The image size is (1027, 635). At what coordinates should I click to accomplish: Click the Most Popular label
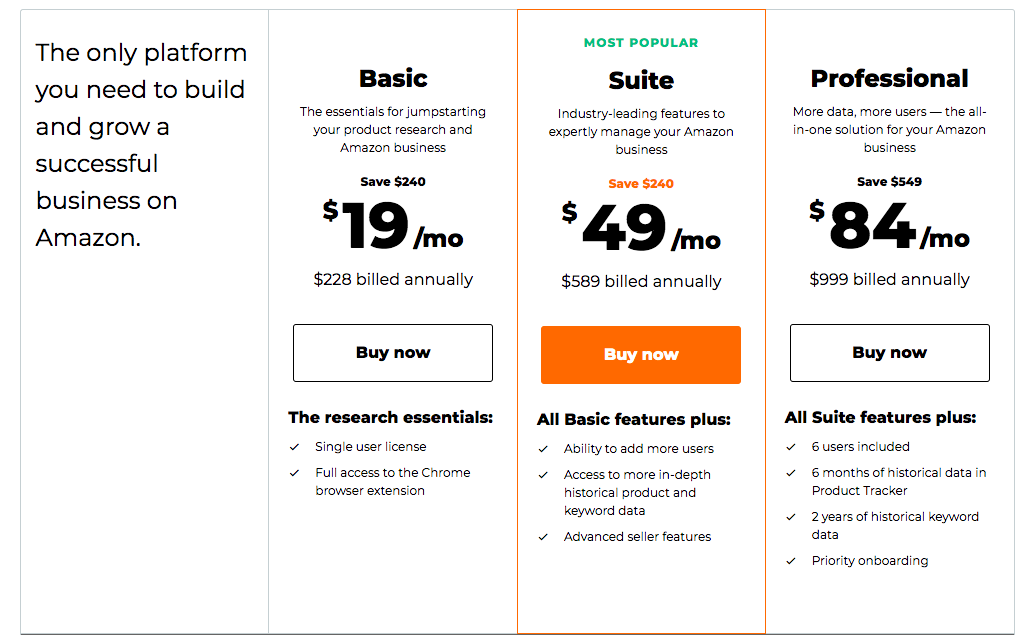point(641,43)
